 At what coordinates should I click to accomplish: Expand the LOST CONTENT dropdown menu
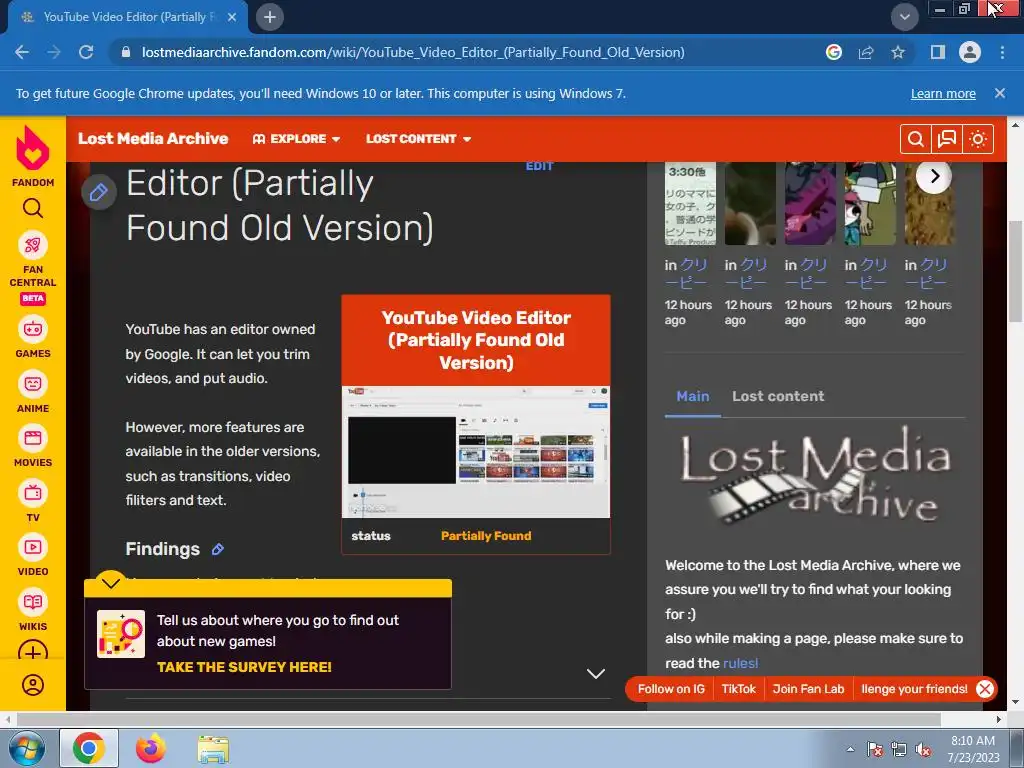(419, 138)
